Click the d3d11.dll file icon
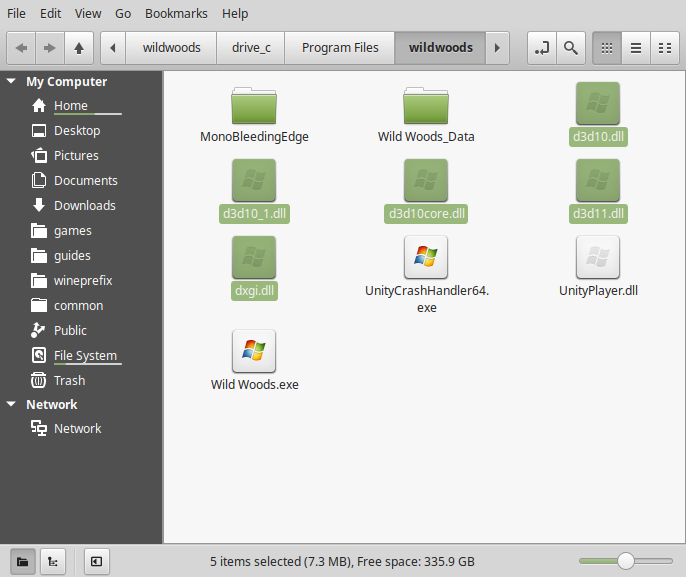This screenshot has height=577, width=686. coord(598,181)
